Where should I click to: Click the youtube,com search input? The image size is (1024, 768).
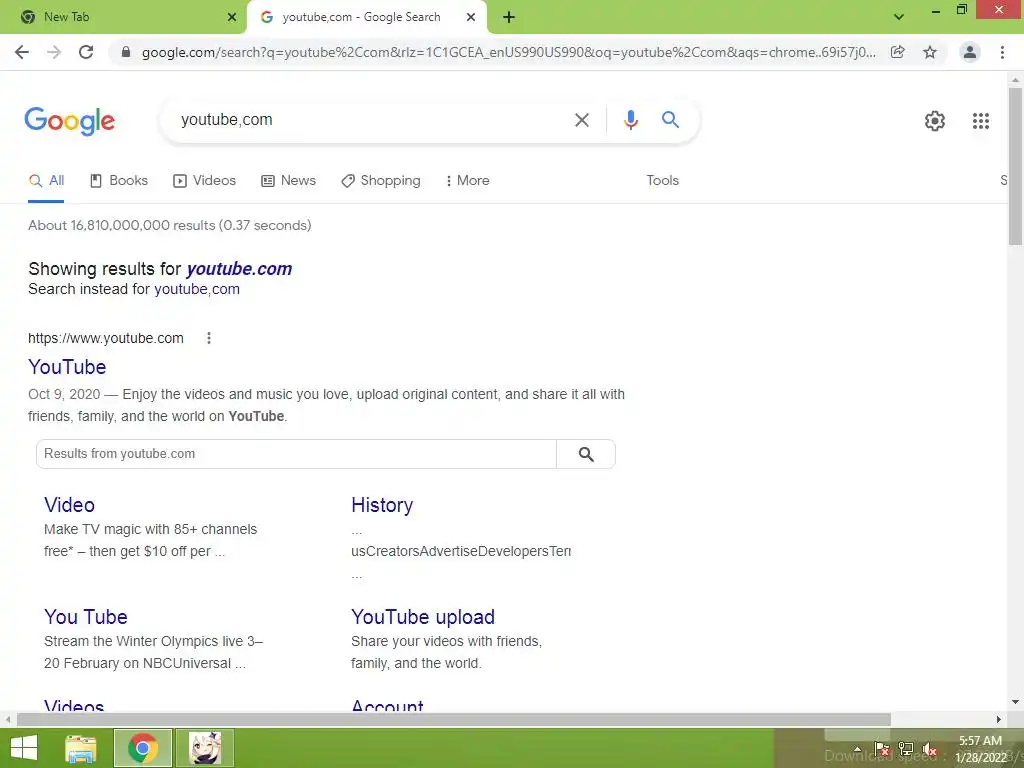pos(369,120)
